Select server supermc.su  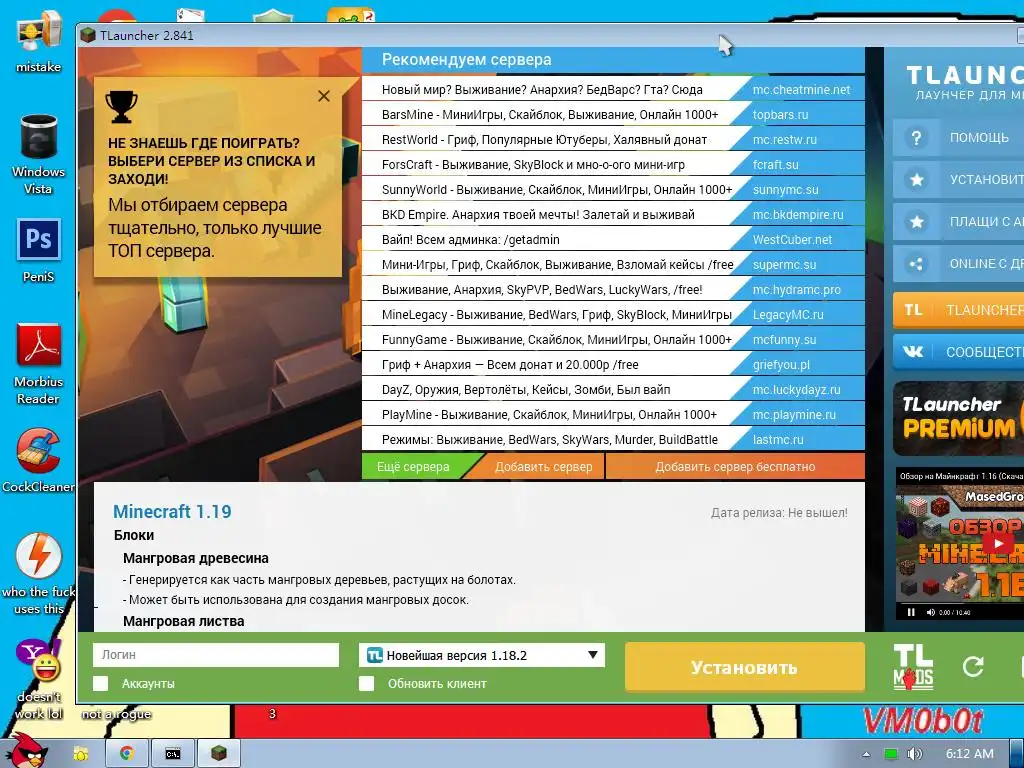point(784,265)
